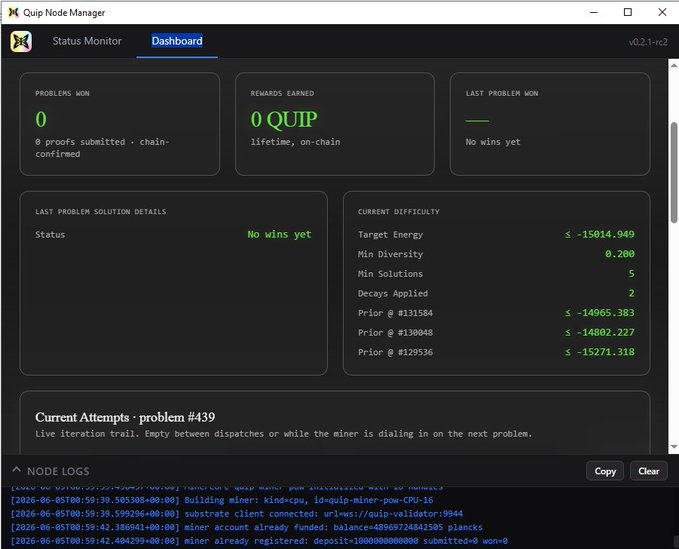
Task: Click Min Solutions value 5
Action: 631,273
